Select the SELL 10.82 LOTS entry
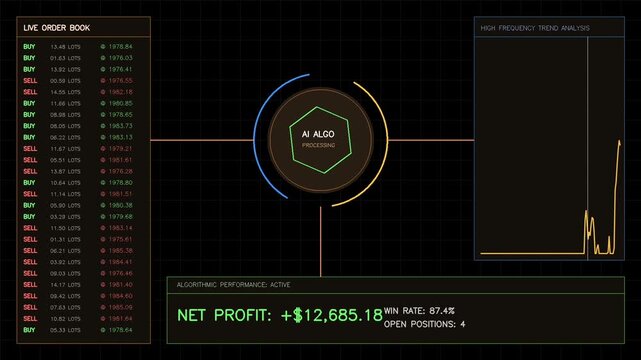Image resolution: width=641 pixels, height=360 pixels. [x=78, y=319]
